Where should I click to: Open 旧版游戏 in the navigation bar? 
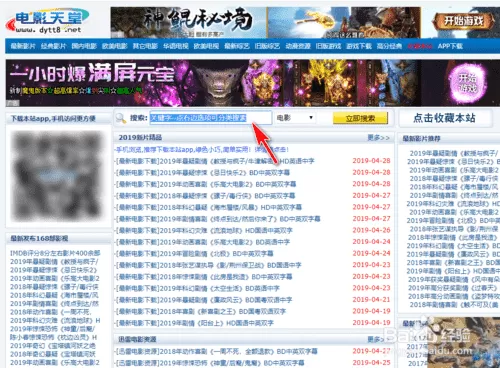(328, 46)
